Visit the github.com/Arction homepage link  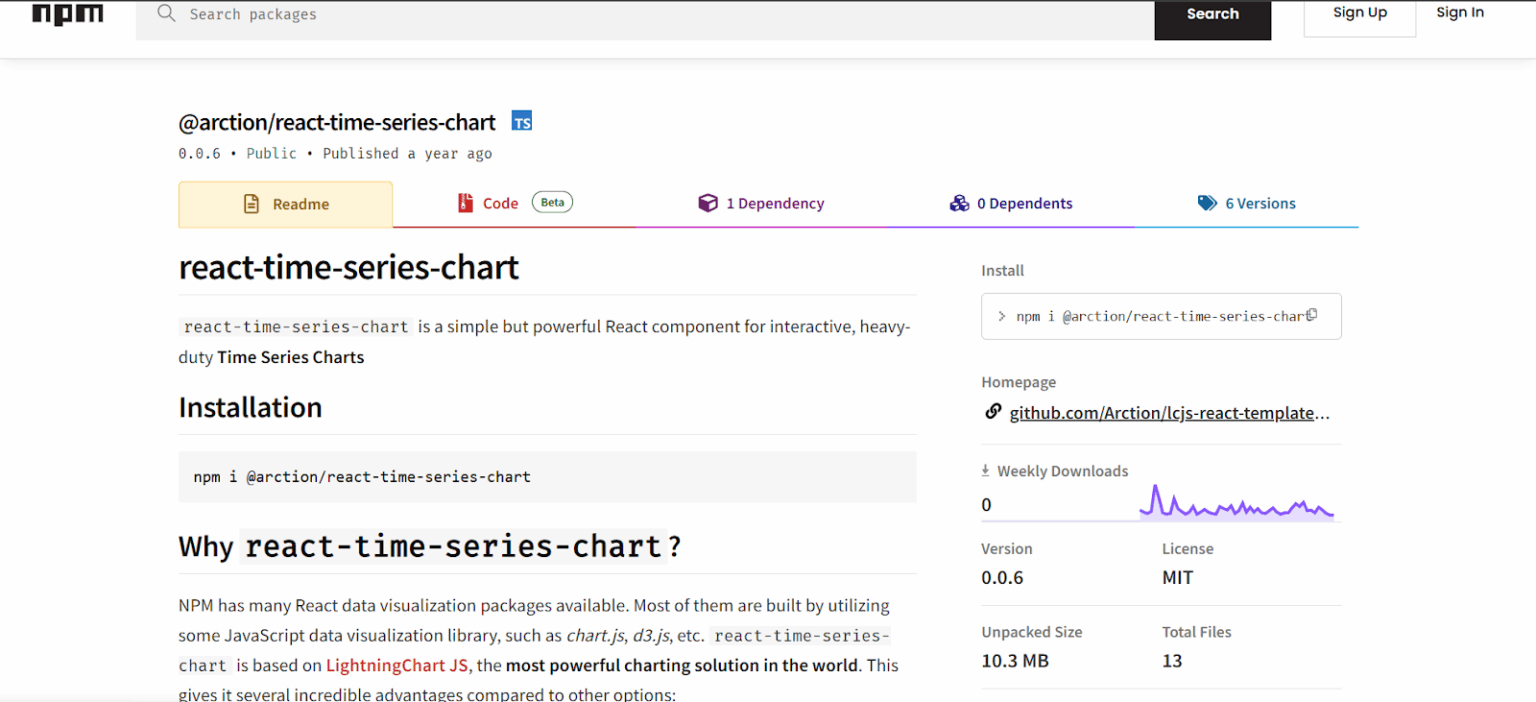tap(1170, 412)
